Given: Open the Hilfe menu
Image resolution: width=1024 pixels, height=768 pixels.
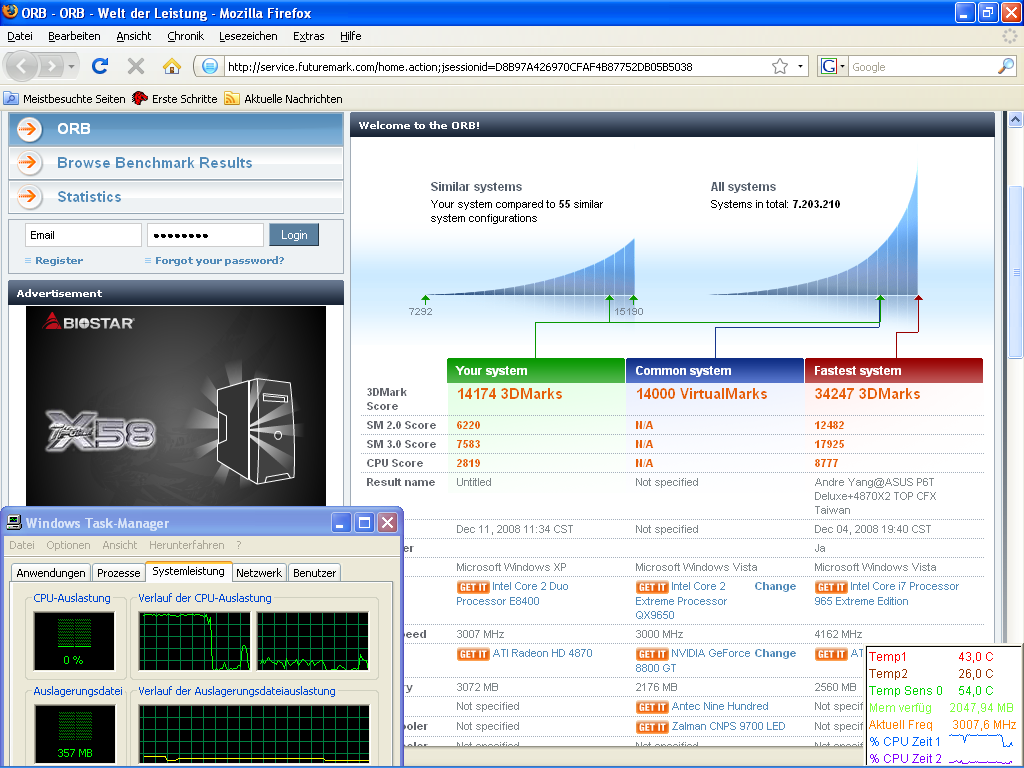Looking at the screenshot, I should (351, 36).
